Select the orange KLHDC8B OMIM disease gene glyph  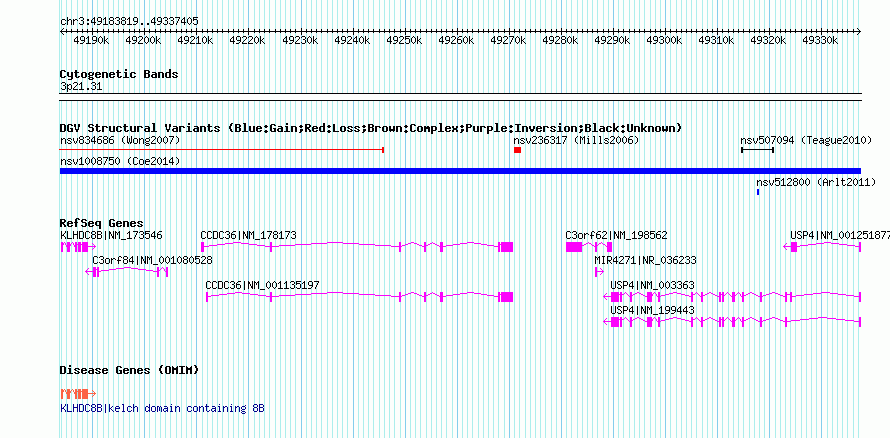click(78, 394)
